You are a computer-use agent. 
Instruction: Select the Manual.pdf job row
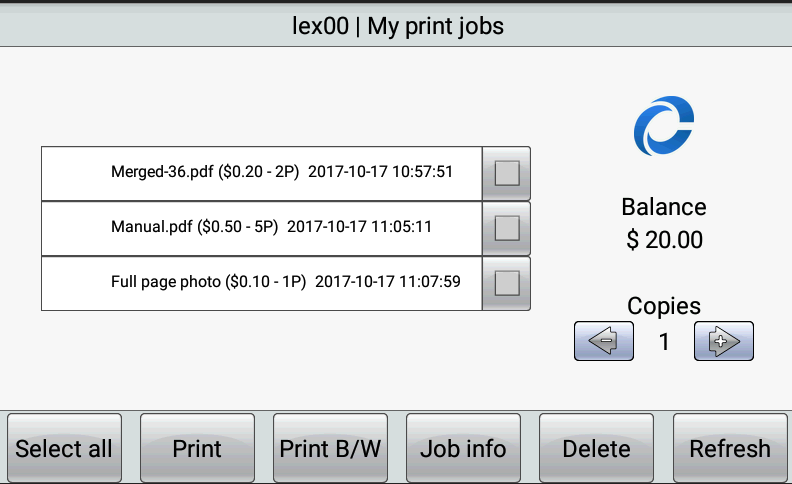(x=262, y=228)
